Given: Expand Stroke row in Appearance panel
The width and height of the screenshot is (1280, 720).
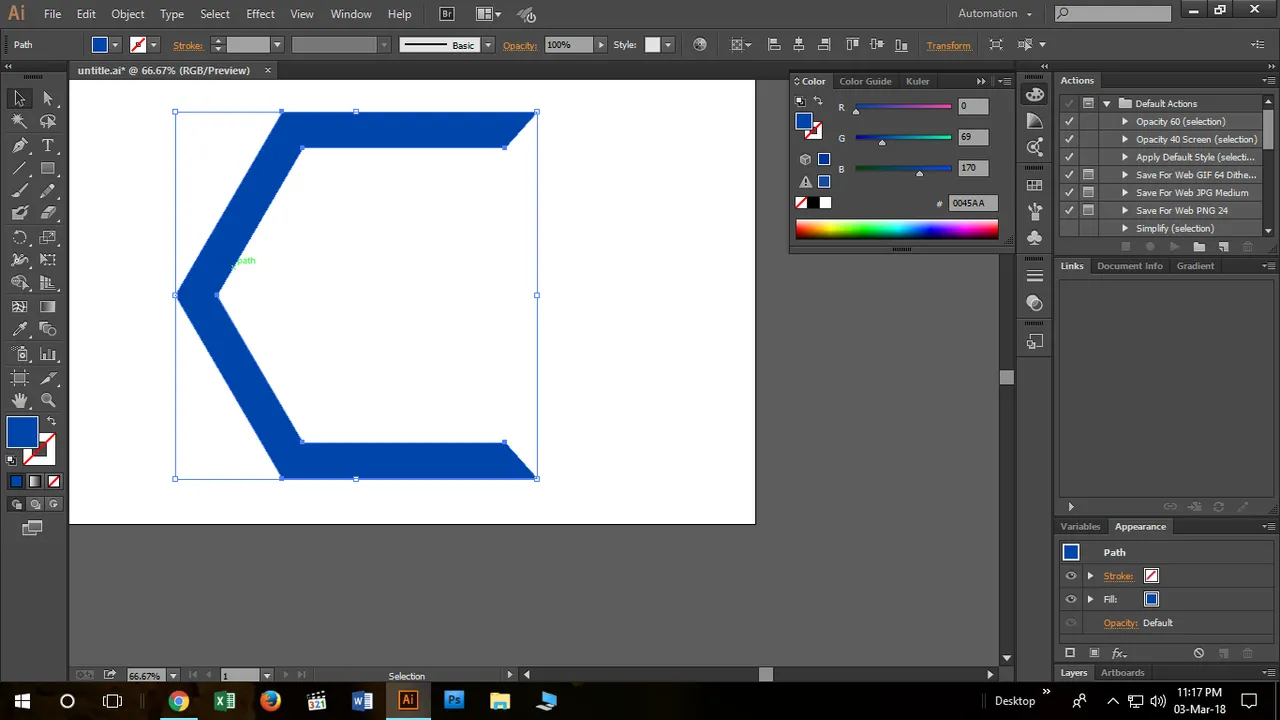Looking at the screenshot, I should pos(1090,576).
